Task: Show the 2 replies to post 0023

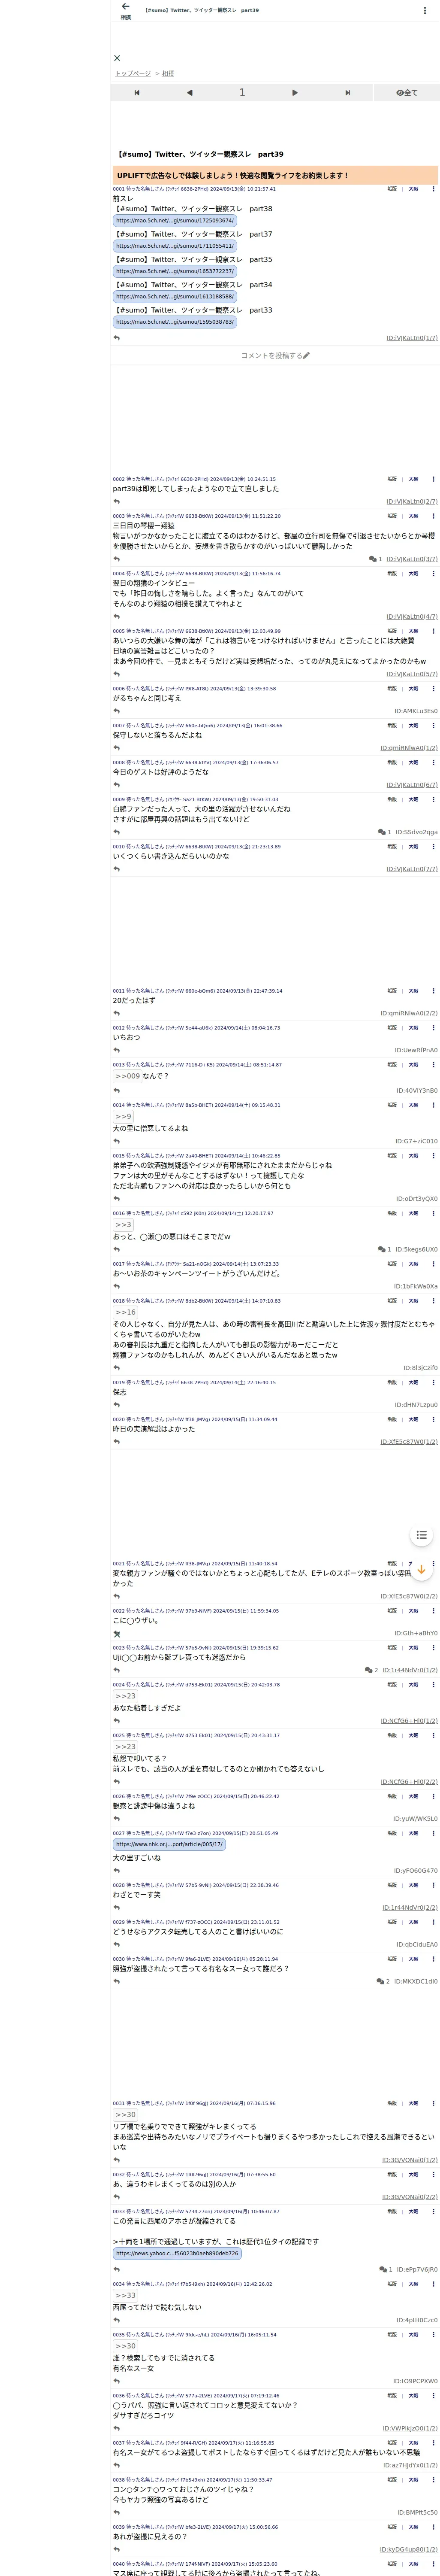Action: tap(371, 1670)
